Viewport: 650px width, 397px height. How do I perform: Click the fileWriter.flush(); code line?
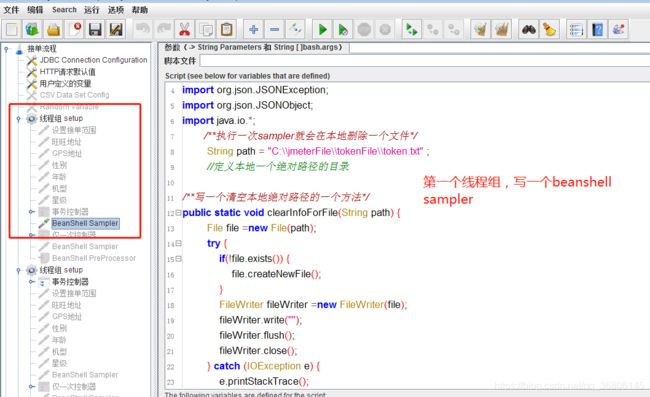(x=257, y=335)
